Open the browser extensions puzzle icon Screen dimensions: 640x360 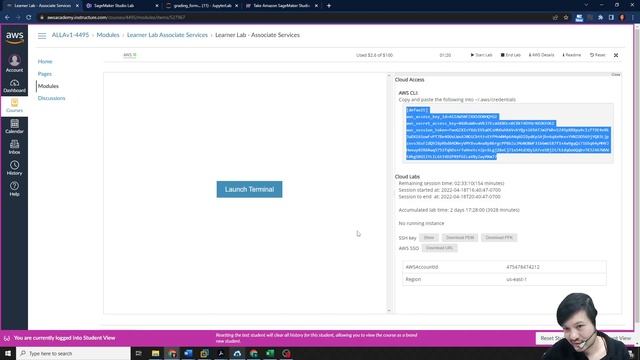point(600,18)
